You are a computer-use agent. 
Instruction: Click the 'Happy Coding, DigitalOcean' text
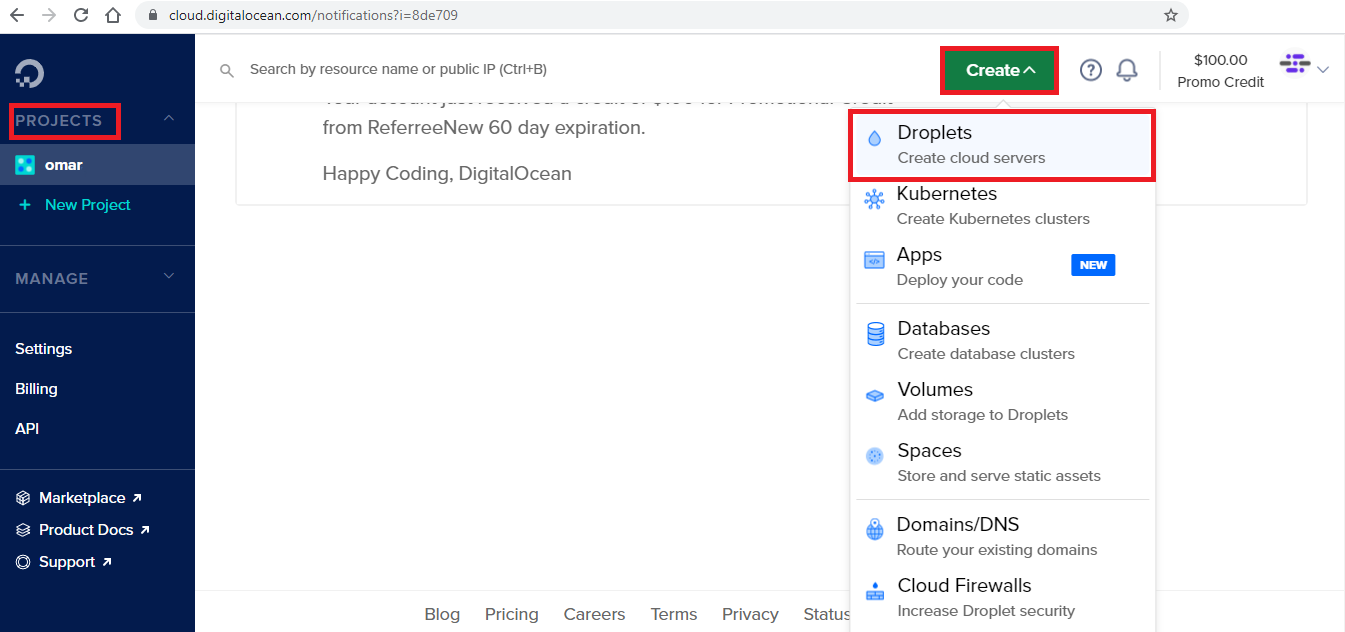click(447, 174)
